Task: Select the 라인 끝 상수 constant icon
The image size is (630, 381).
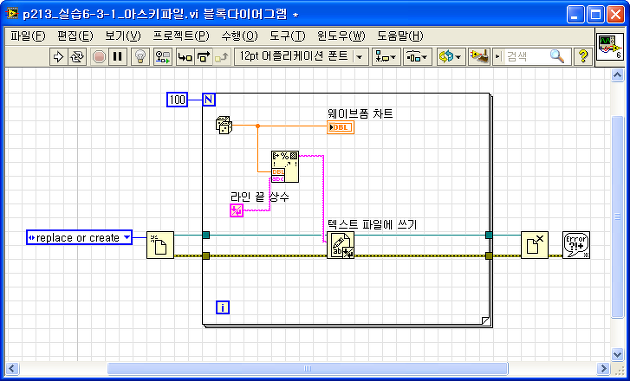Action: click(237, 211)
